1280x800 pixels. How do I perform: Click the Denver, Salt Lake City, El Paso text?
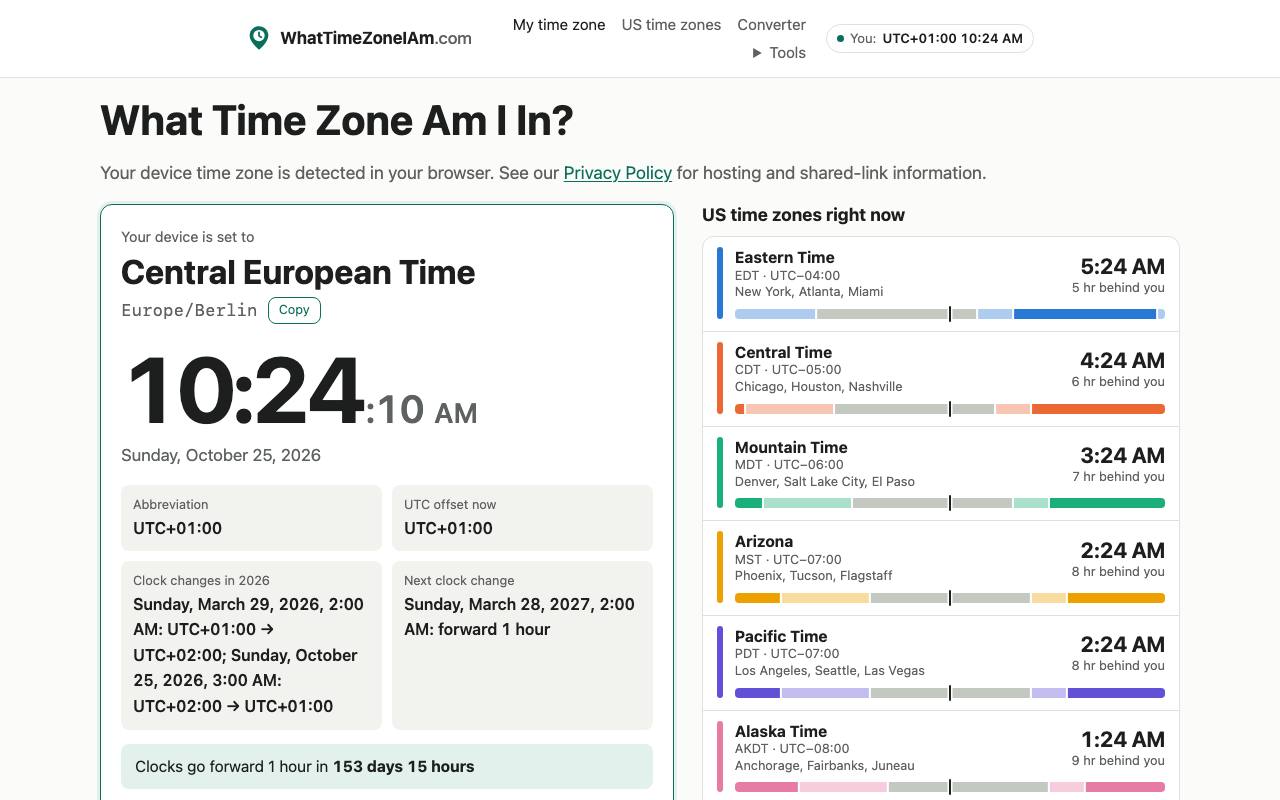825,482
